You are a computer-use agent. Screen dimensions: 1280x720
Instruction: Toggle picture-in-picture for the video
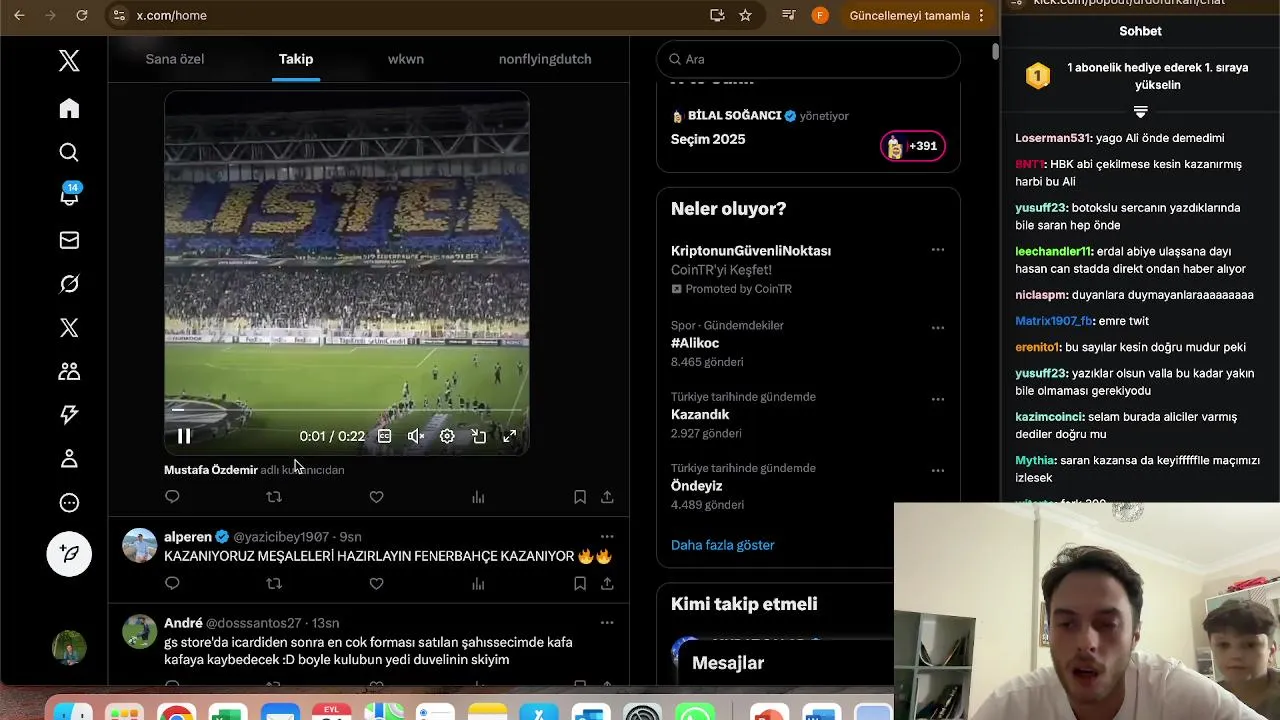(479, 436)
